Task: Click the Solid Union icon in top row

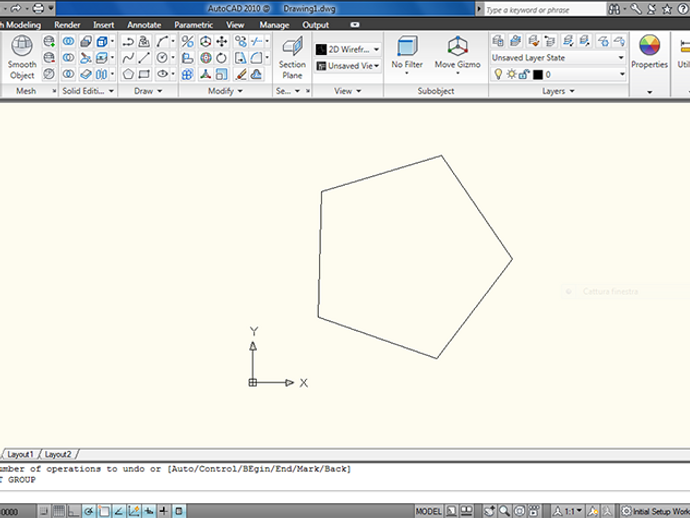Action: (x=68, y=42)
